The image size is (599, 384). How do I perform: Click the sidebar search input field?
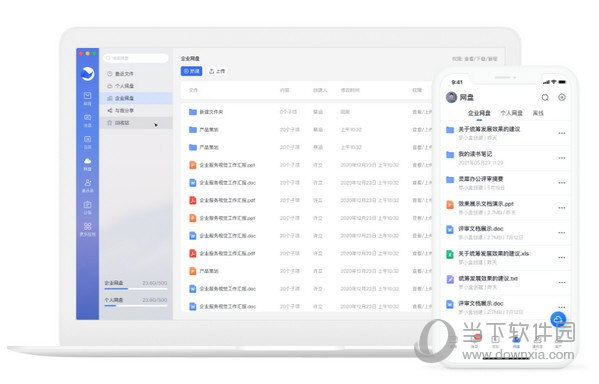(136, 58)
